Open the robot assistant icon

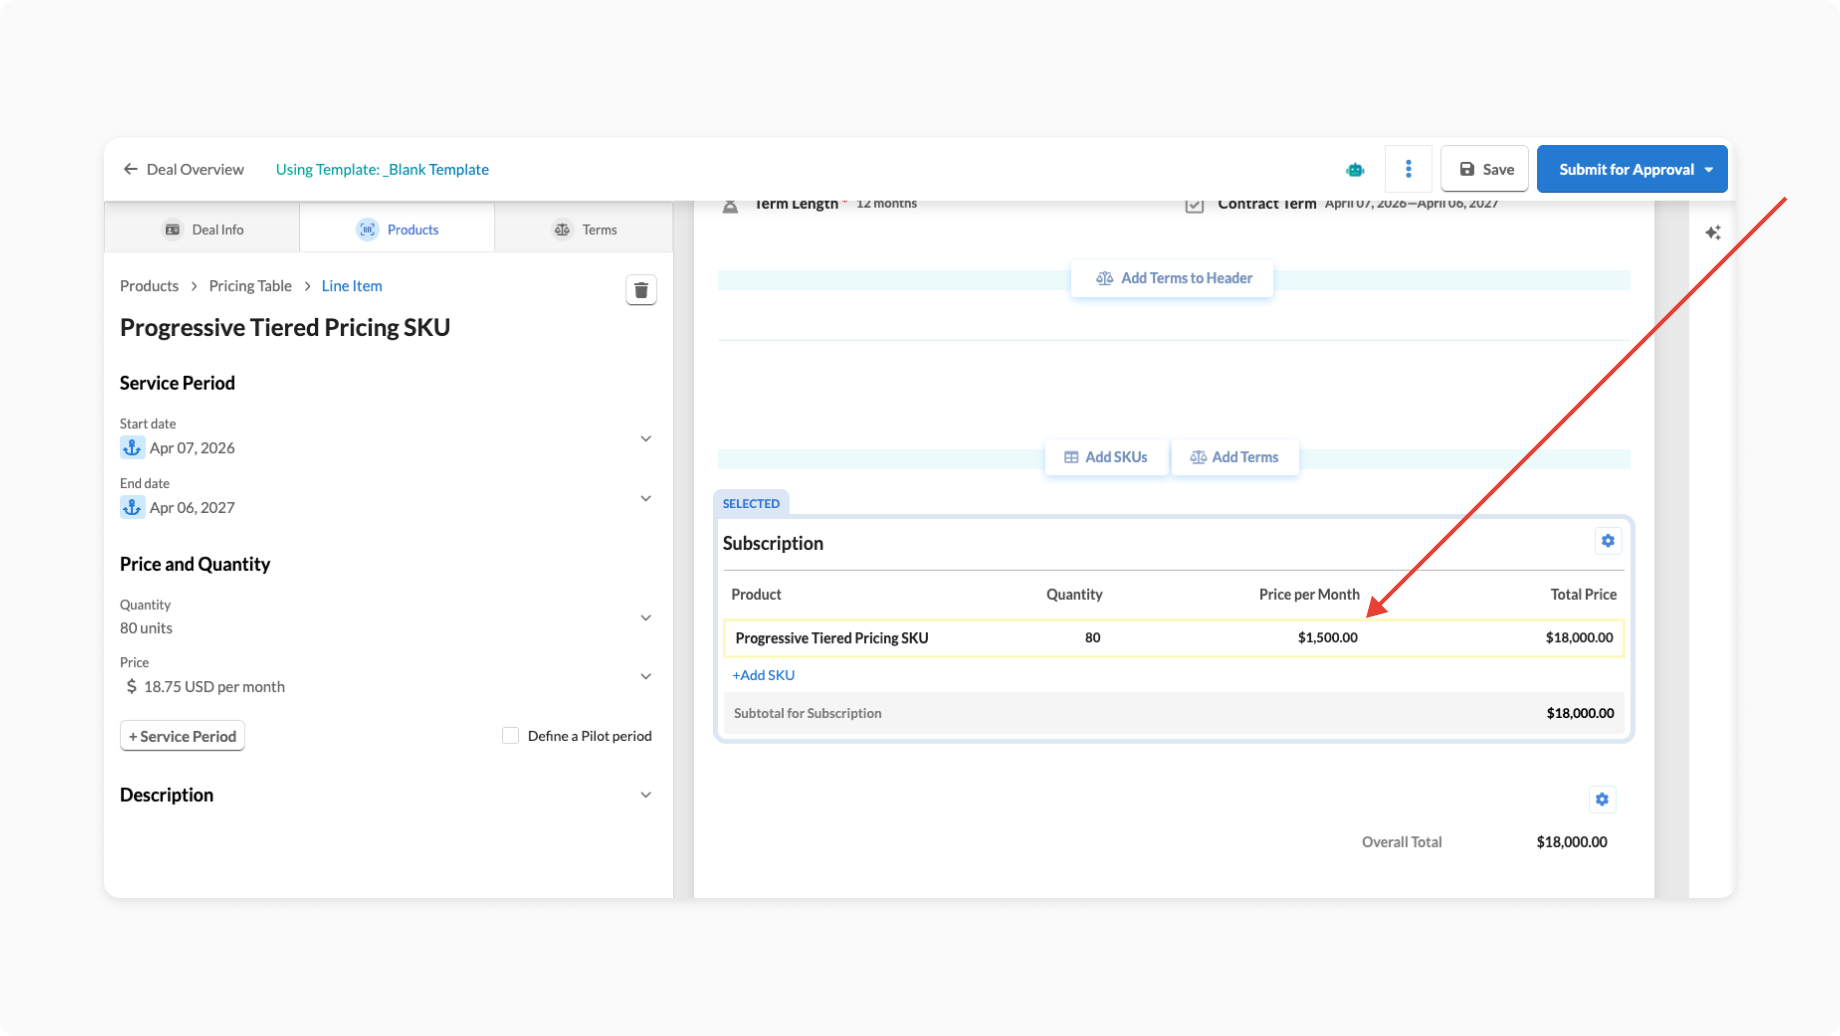(1355, 170)
